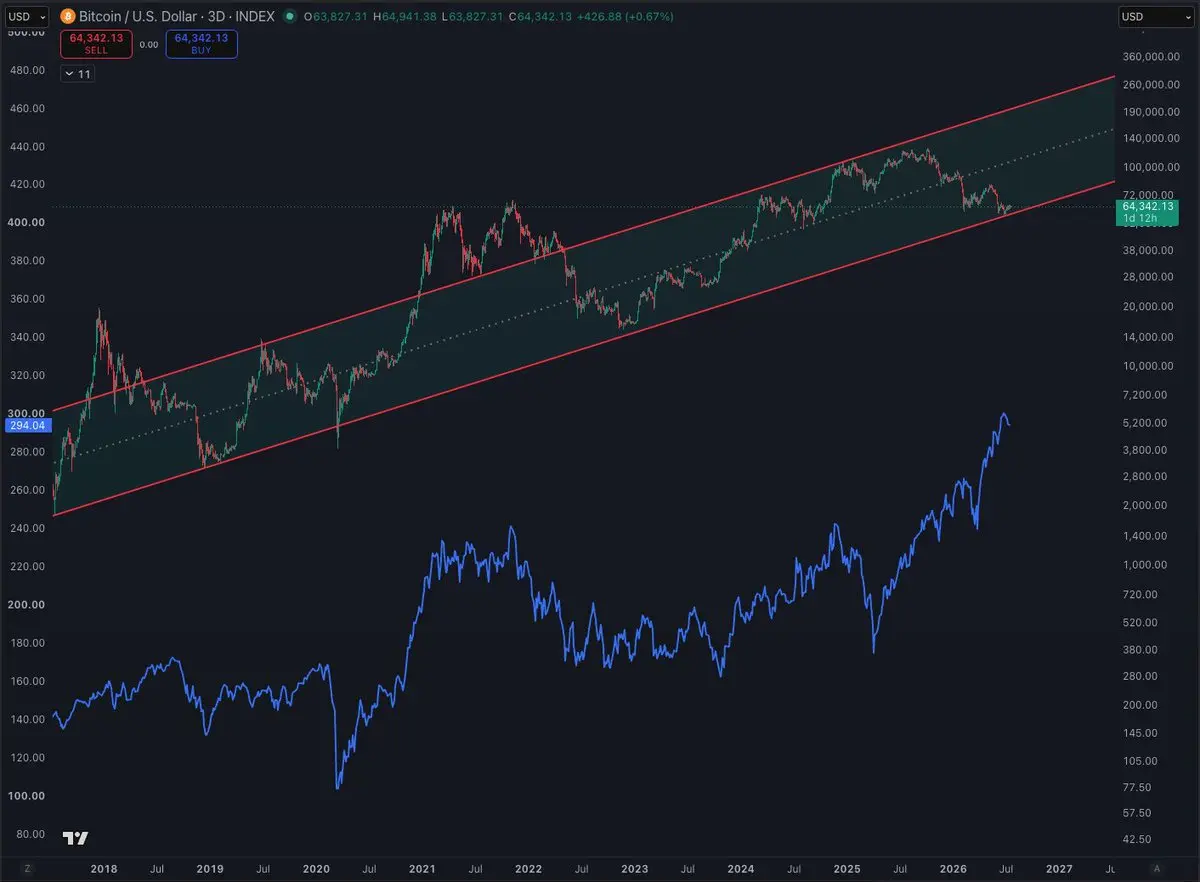This screenshot has height=882, width=1200.
Task: Click the red SELL 64,342.13 button
Action: click(x=96, y=44)
